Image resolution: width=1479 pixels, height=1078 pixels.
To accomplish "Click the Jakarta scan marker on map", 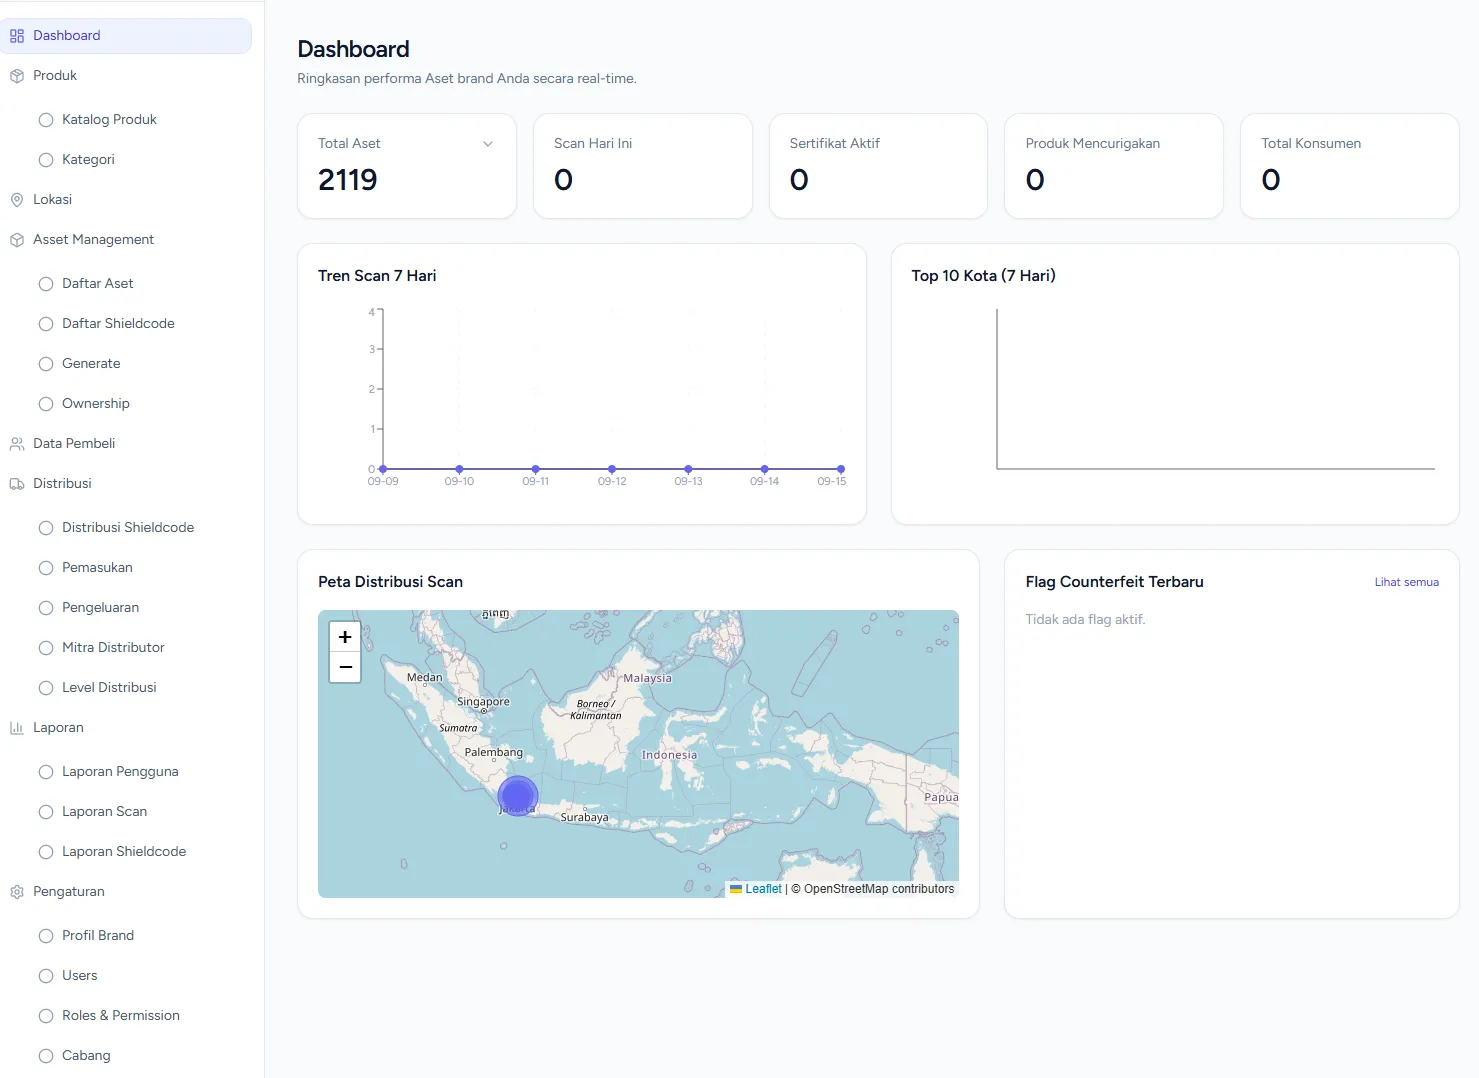I will (518, 796).
